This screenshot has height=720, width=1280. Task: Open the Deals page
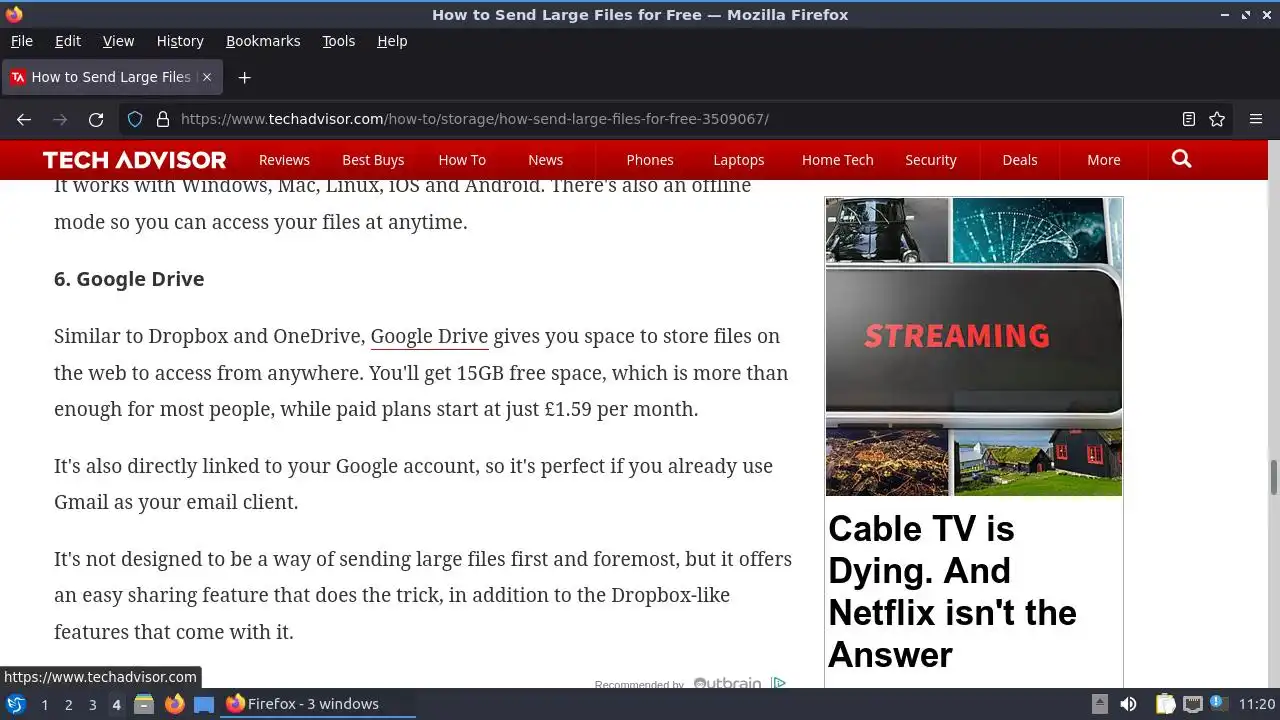tap(1020, 160)
